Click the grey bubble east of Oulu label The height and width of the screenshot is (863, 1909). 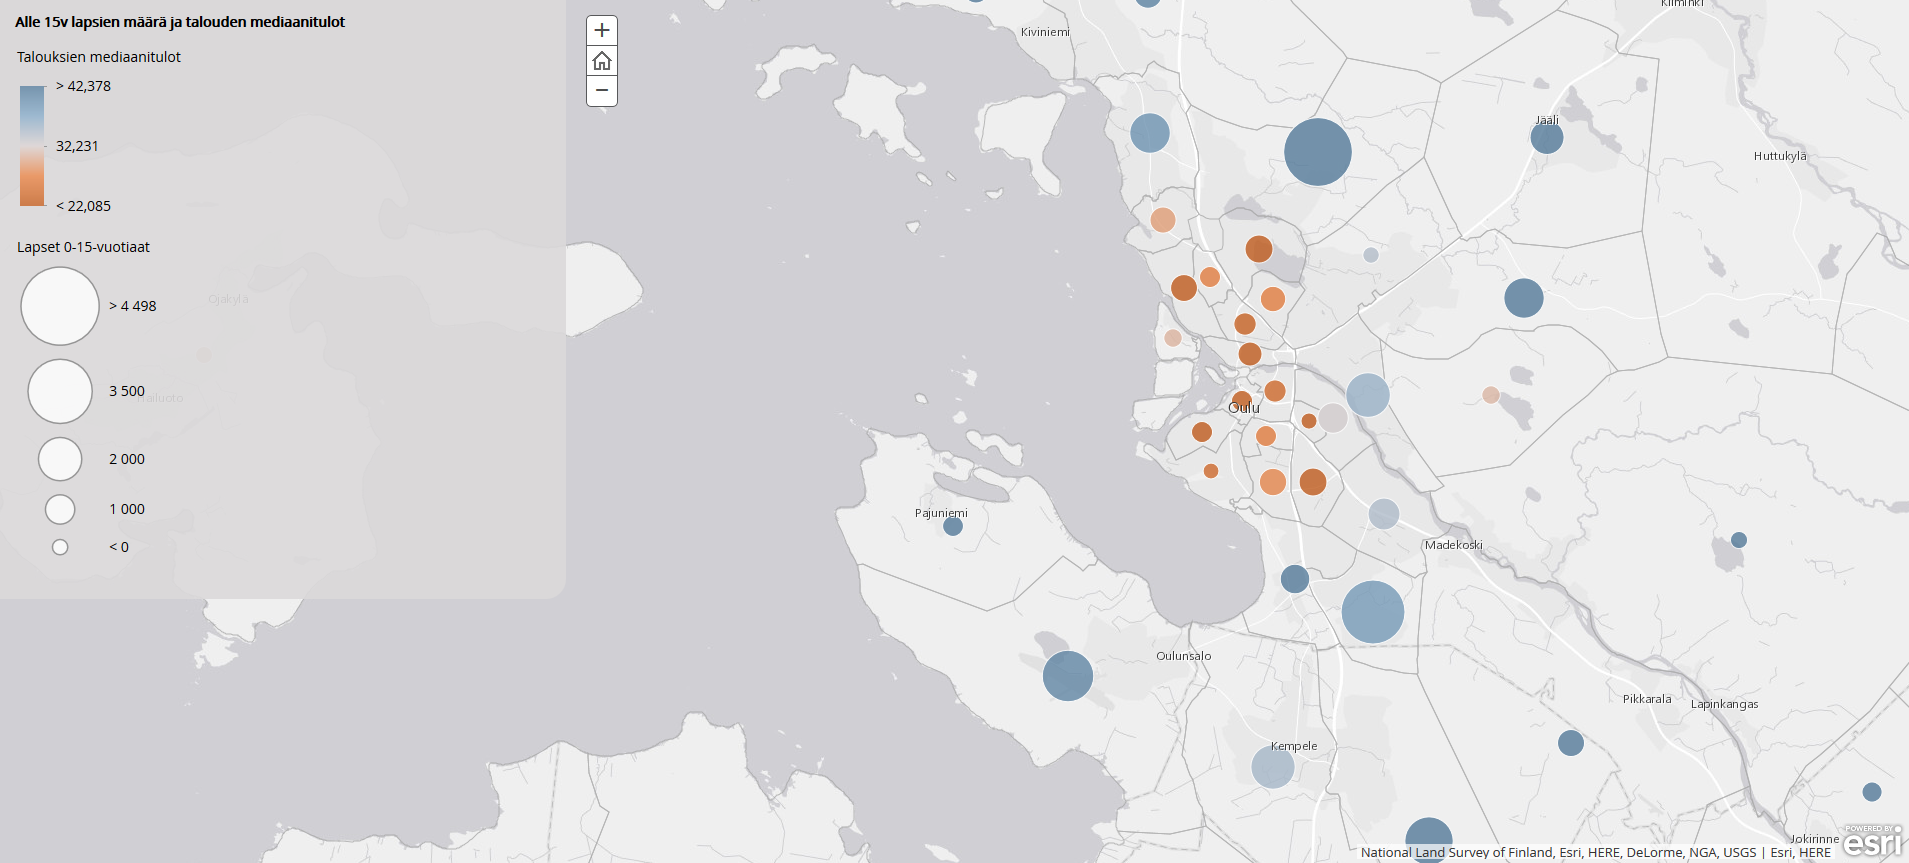click(x=1333, y=417)
